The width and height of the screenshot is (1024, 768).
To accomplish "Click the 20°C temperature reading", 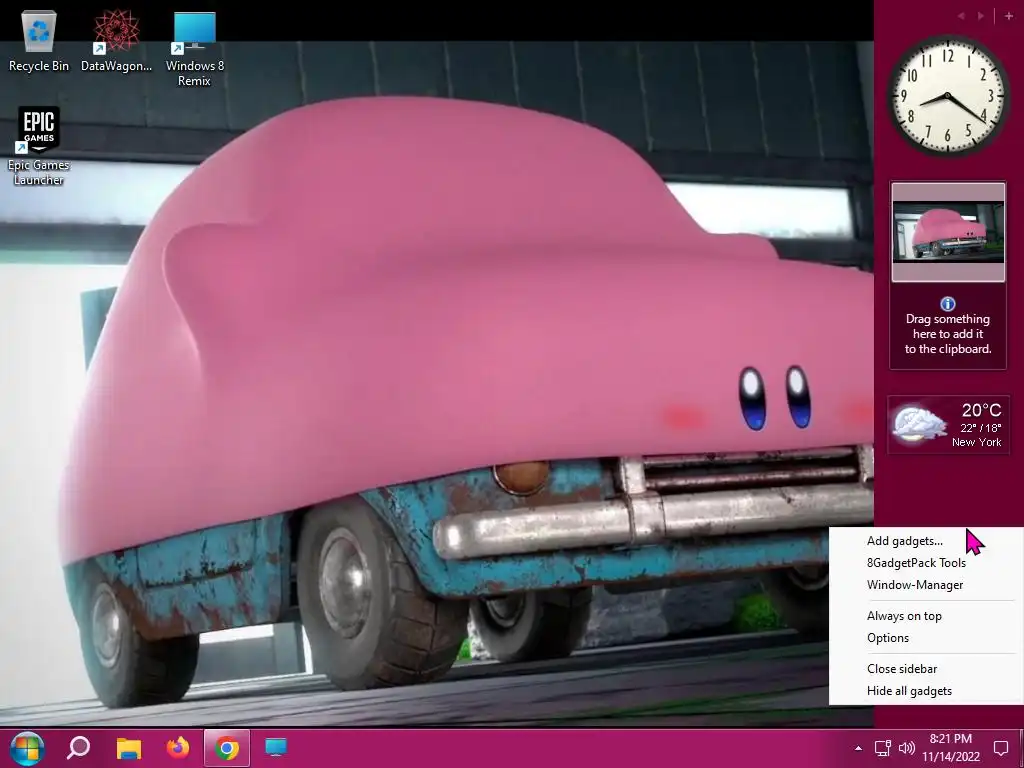I will tap(981, 410).
